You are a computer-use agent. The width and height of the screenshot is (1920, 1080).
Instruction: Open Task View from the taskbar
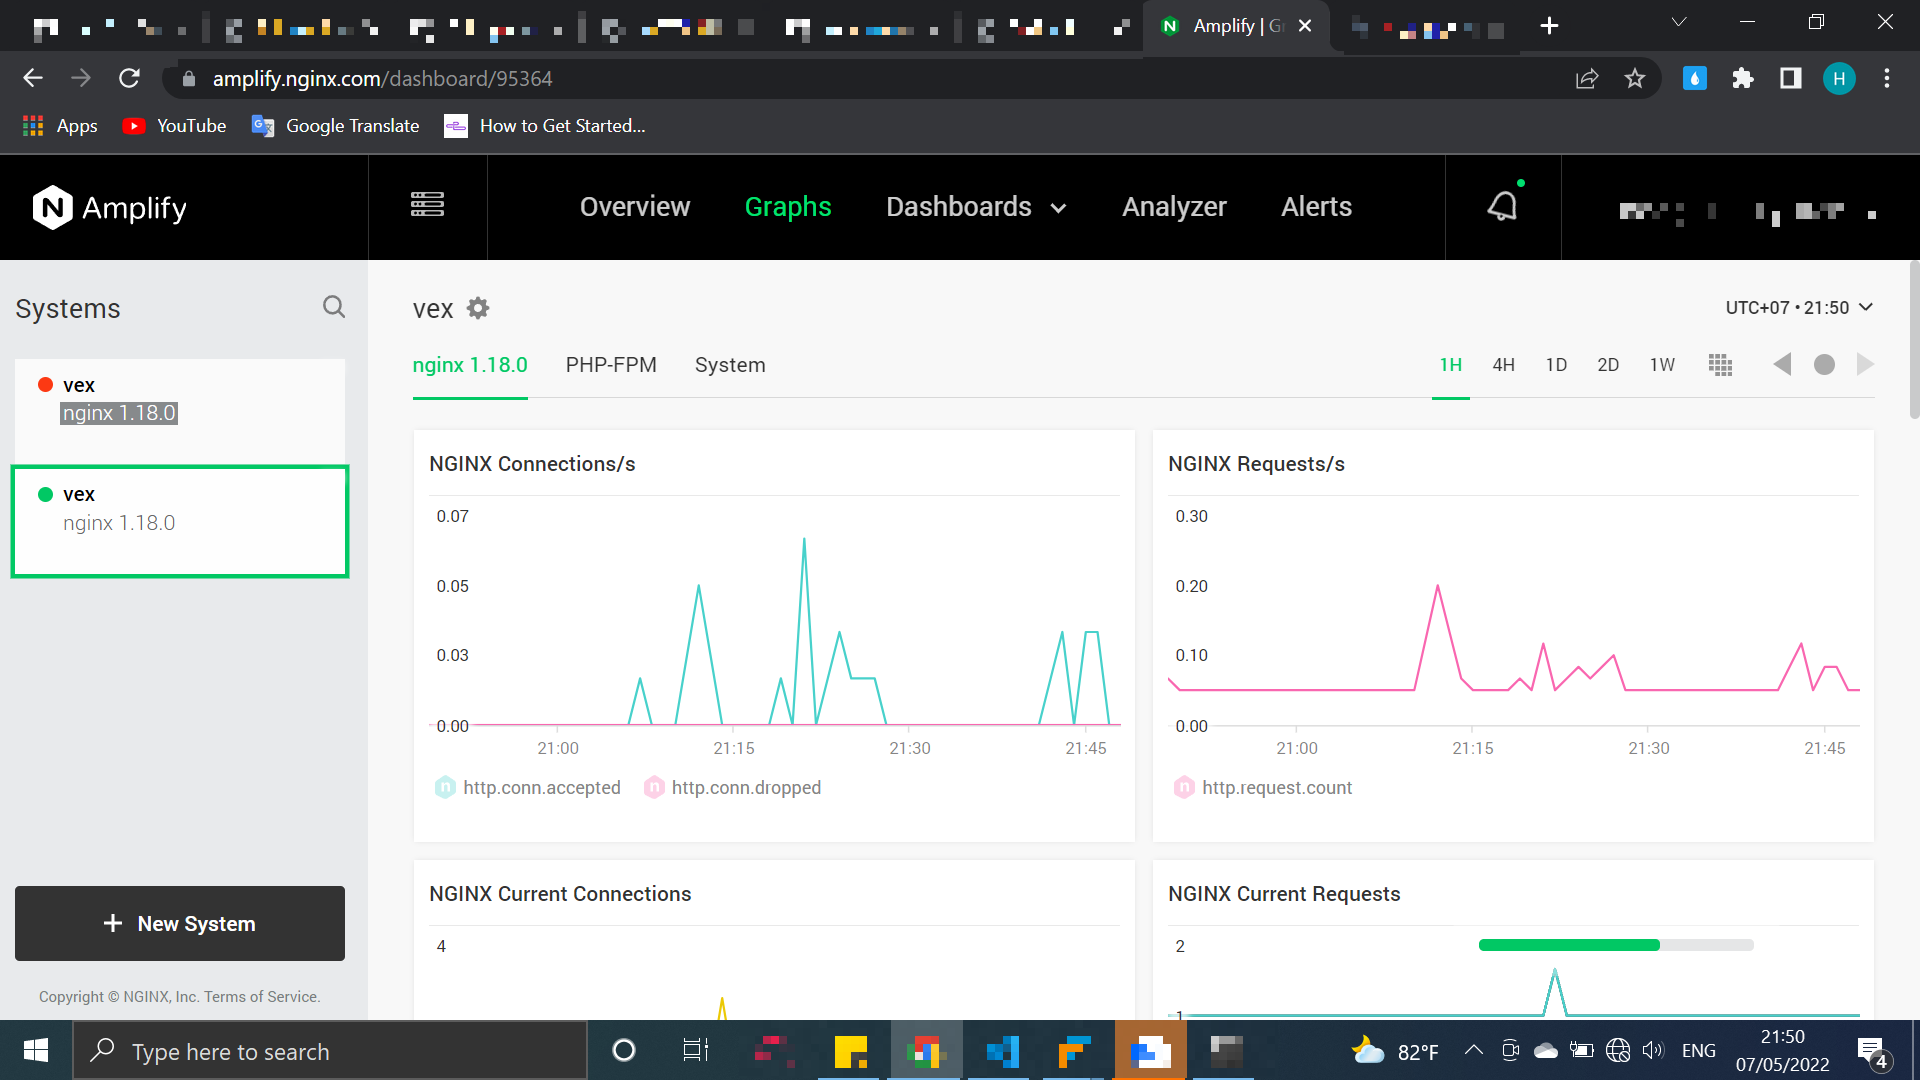tap(695, 1050)
